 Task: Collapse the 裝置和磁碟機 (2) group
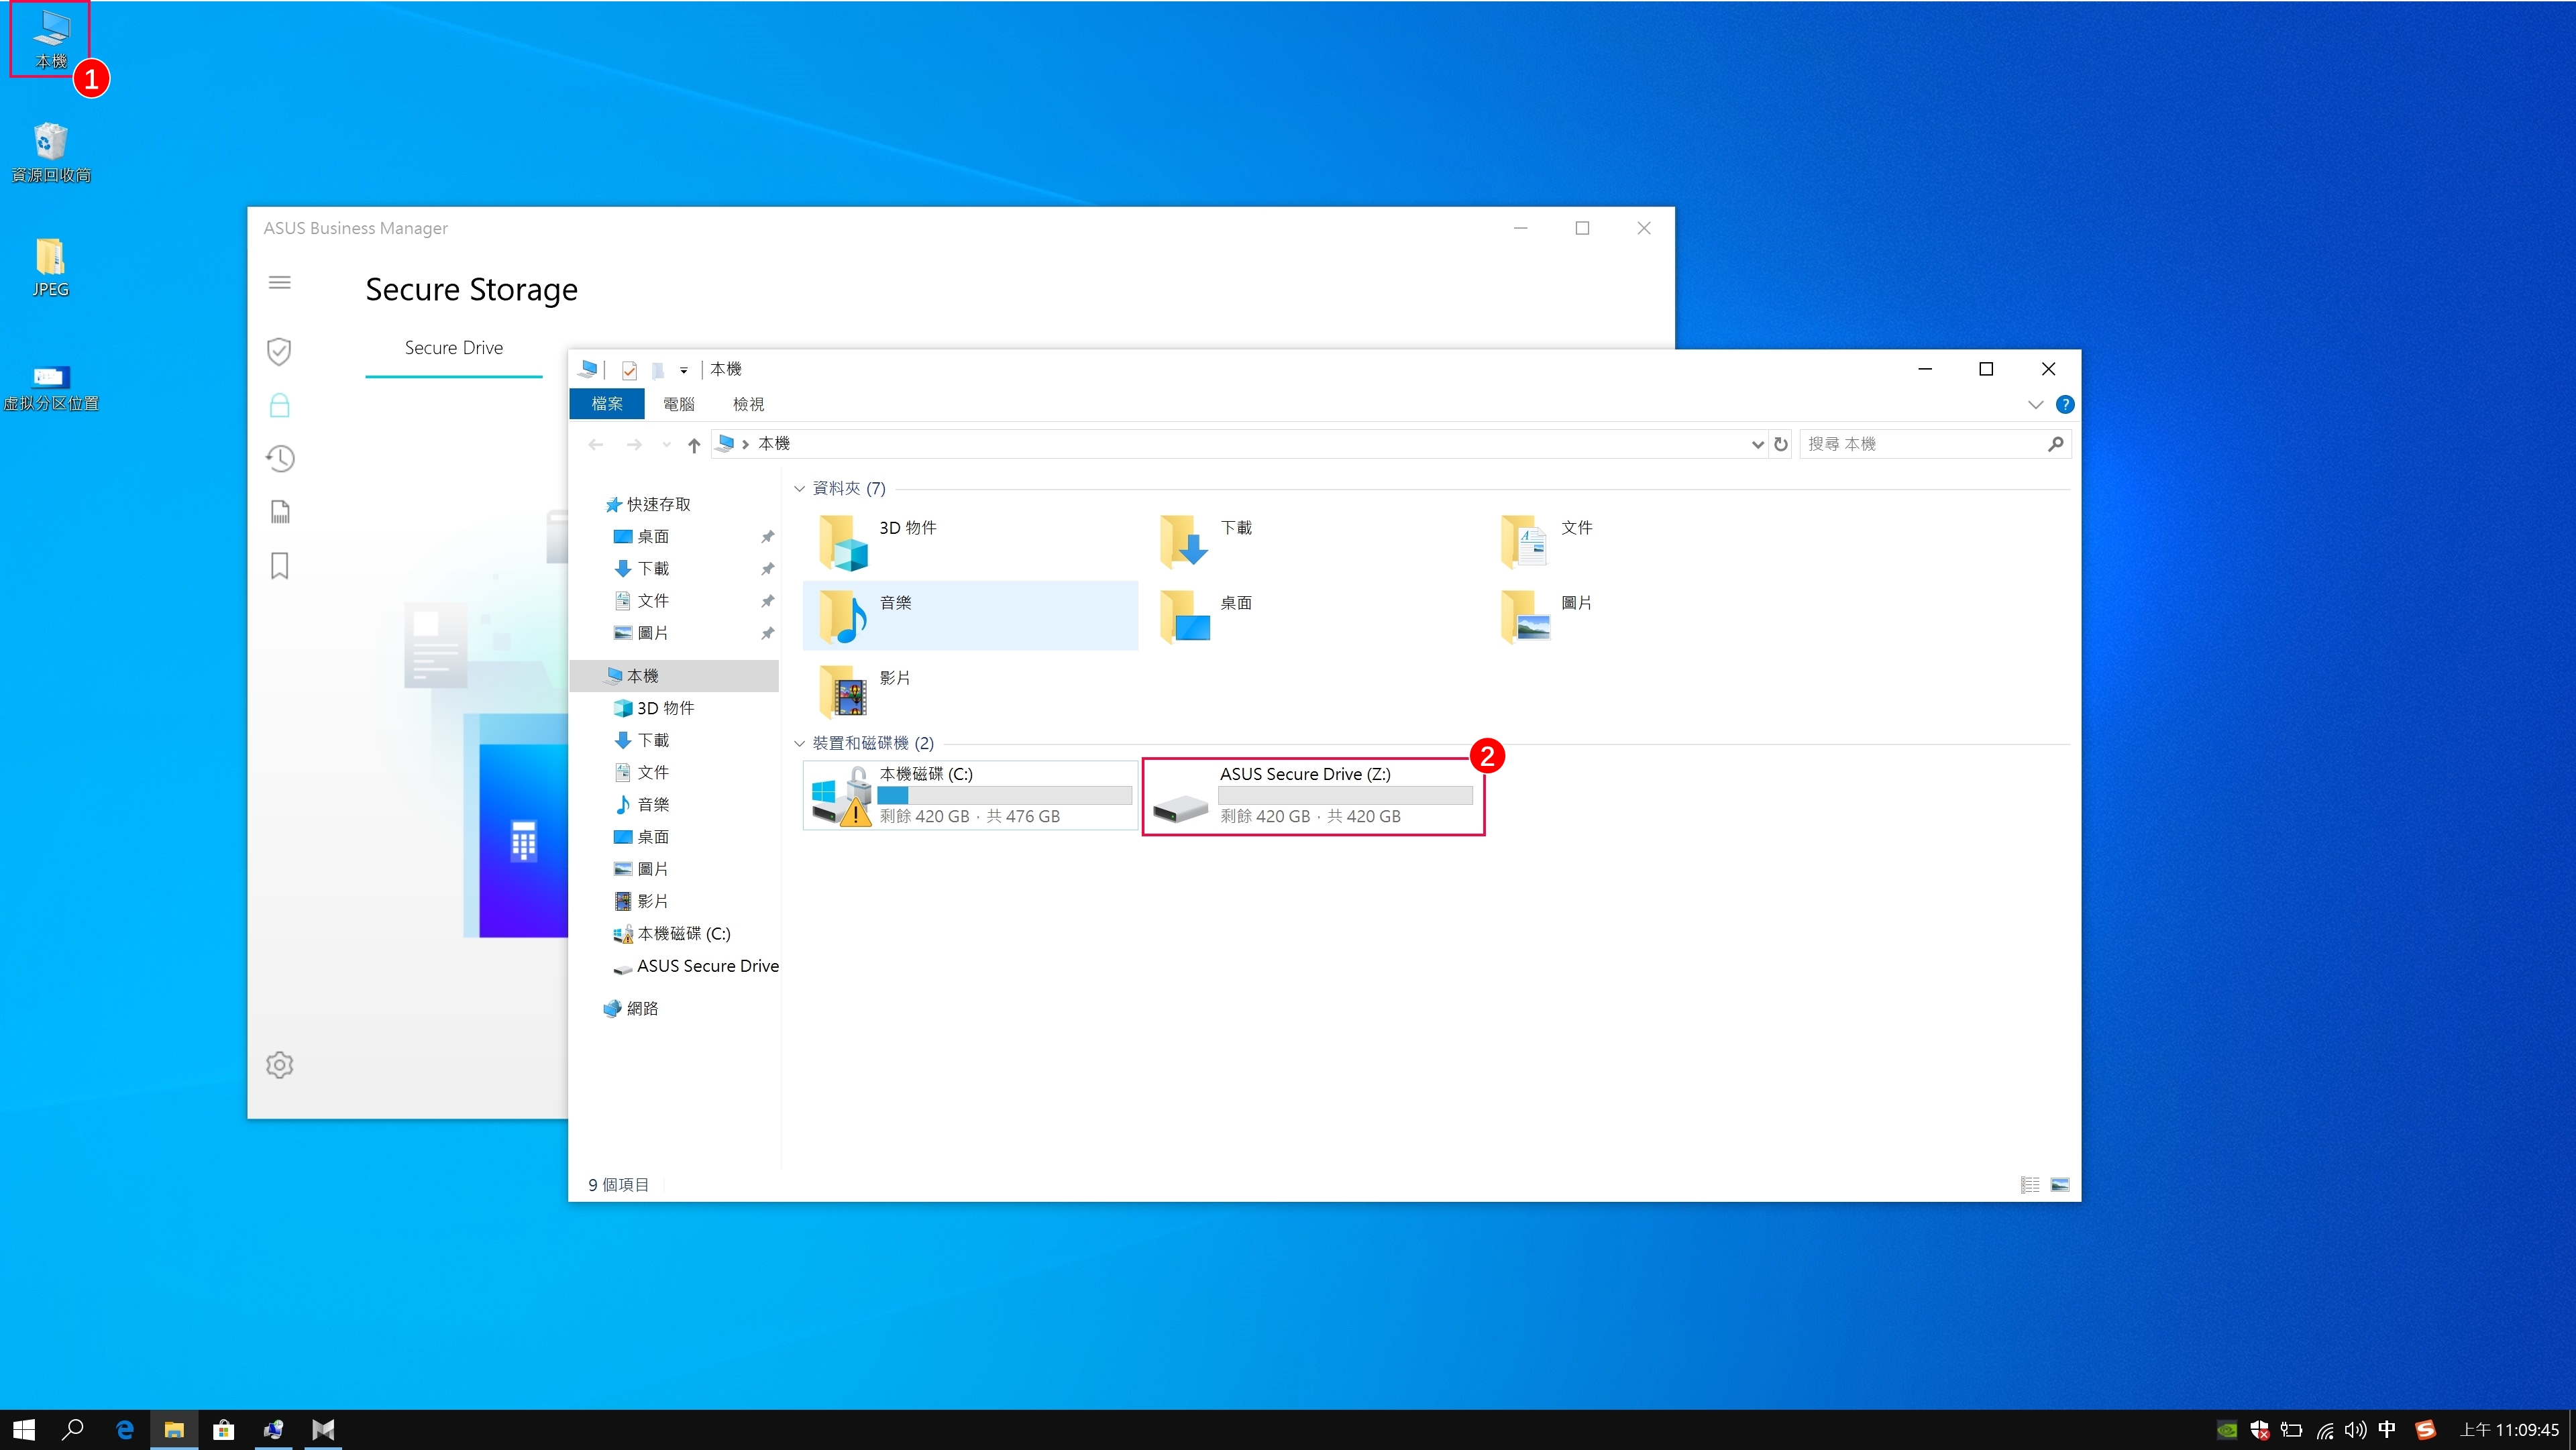click(799, 744)
